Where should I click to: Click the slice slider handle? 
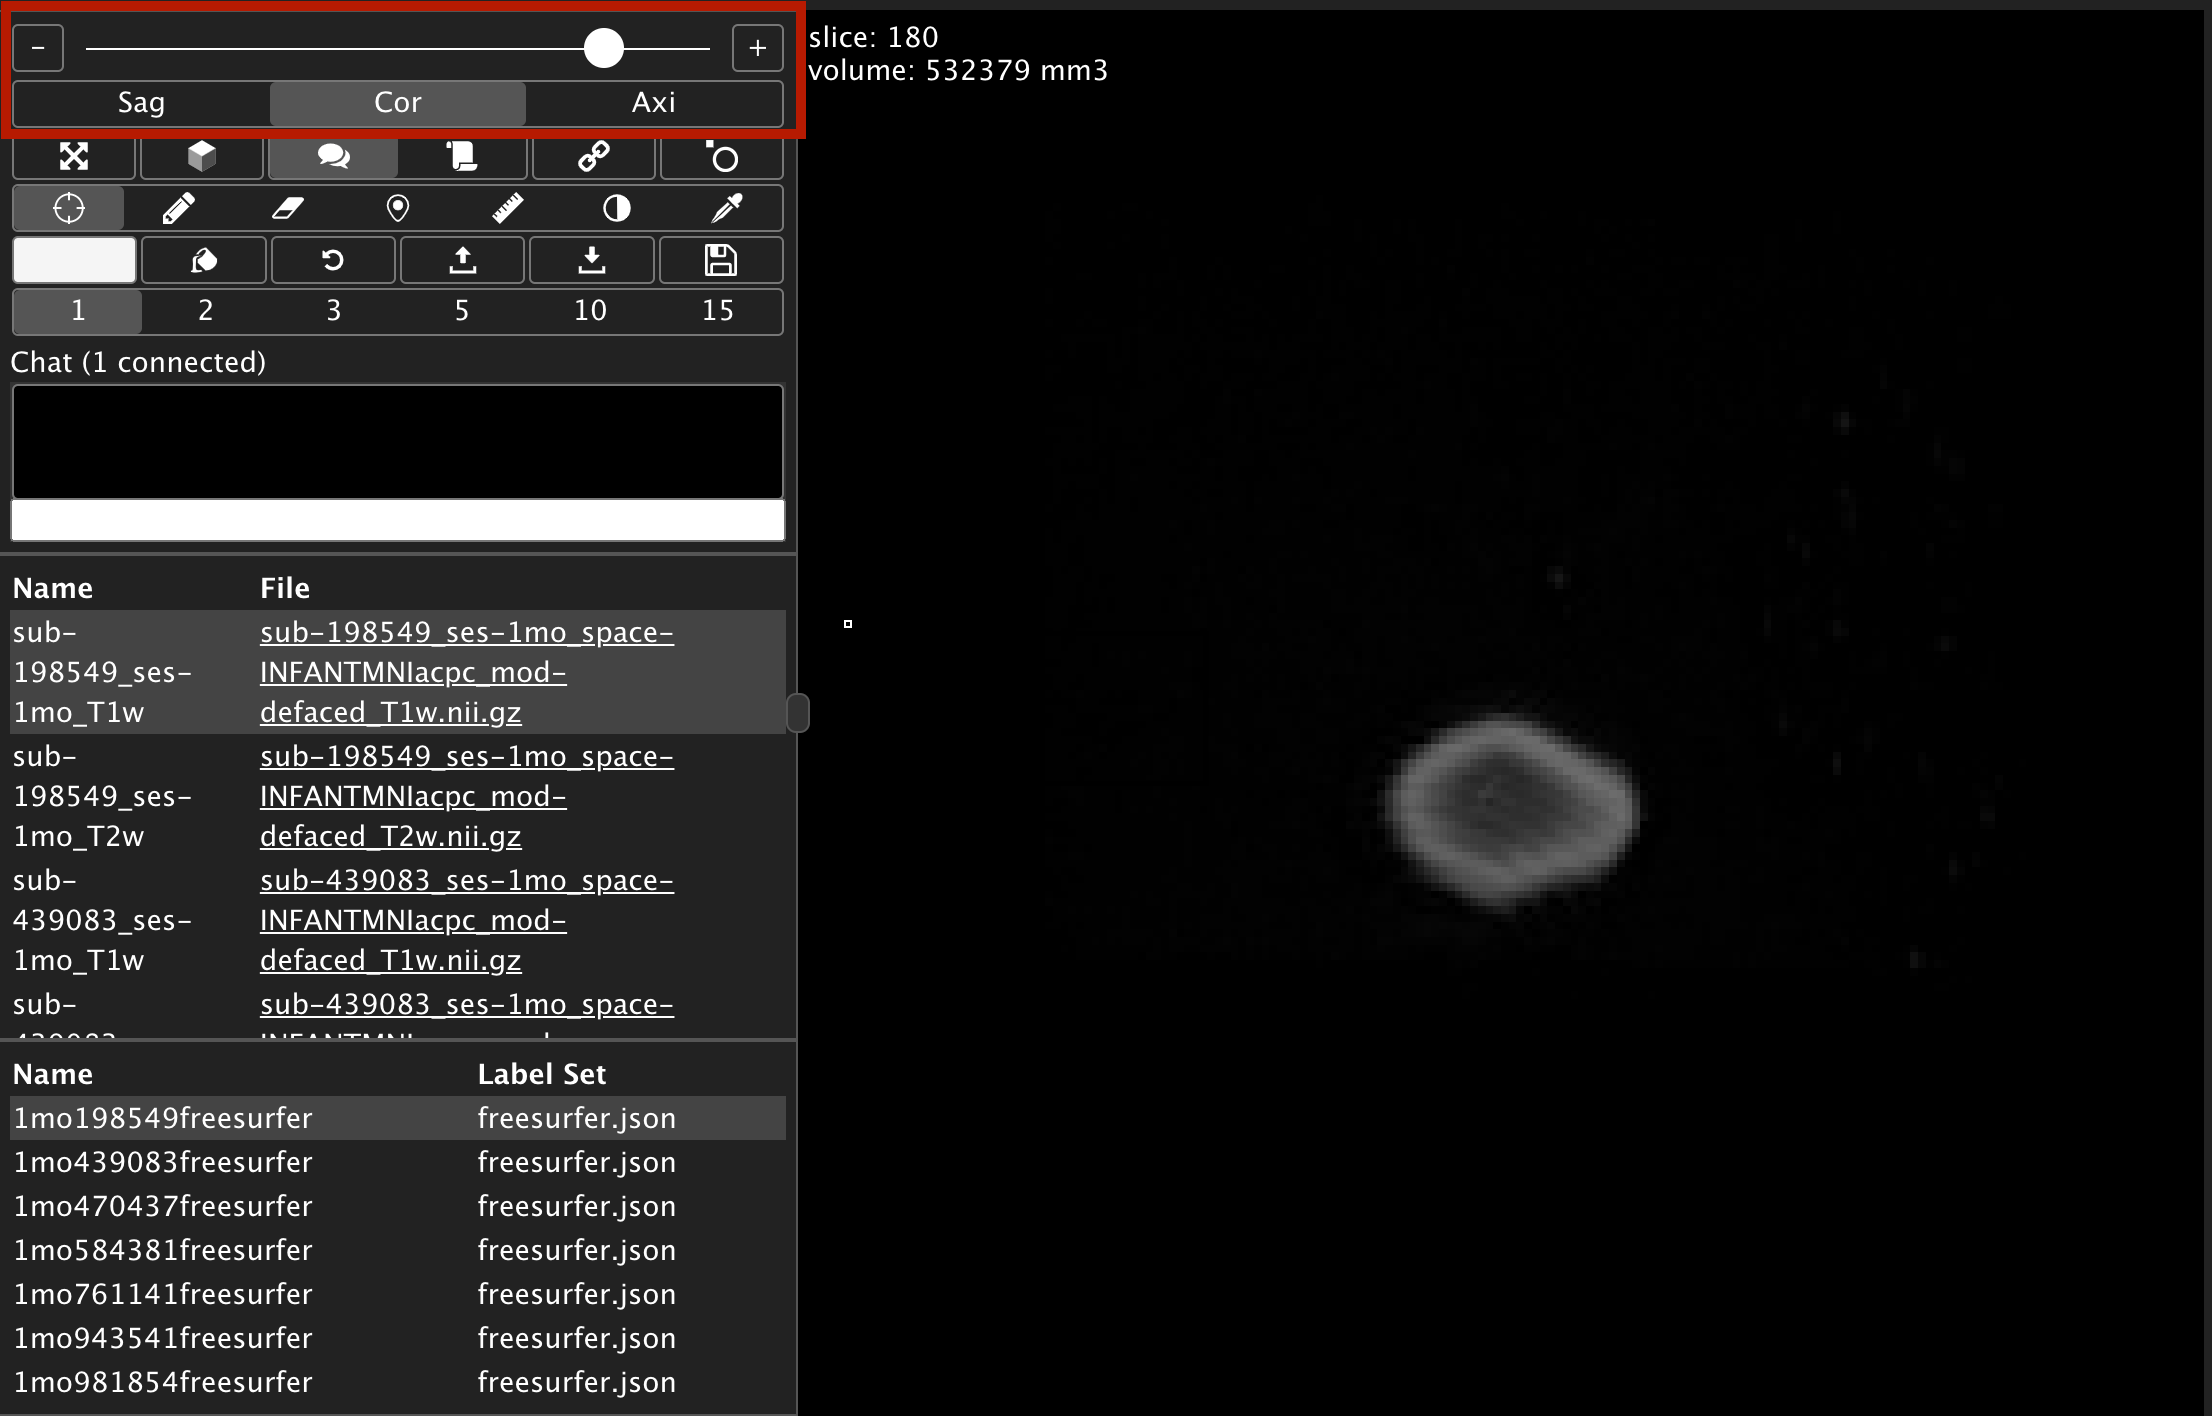604,48
